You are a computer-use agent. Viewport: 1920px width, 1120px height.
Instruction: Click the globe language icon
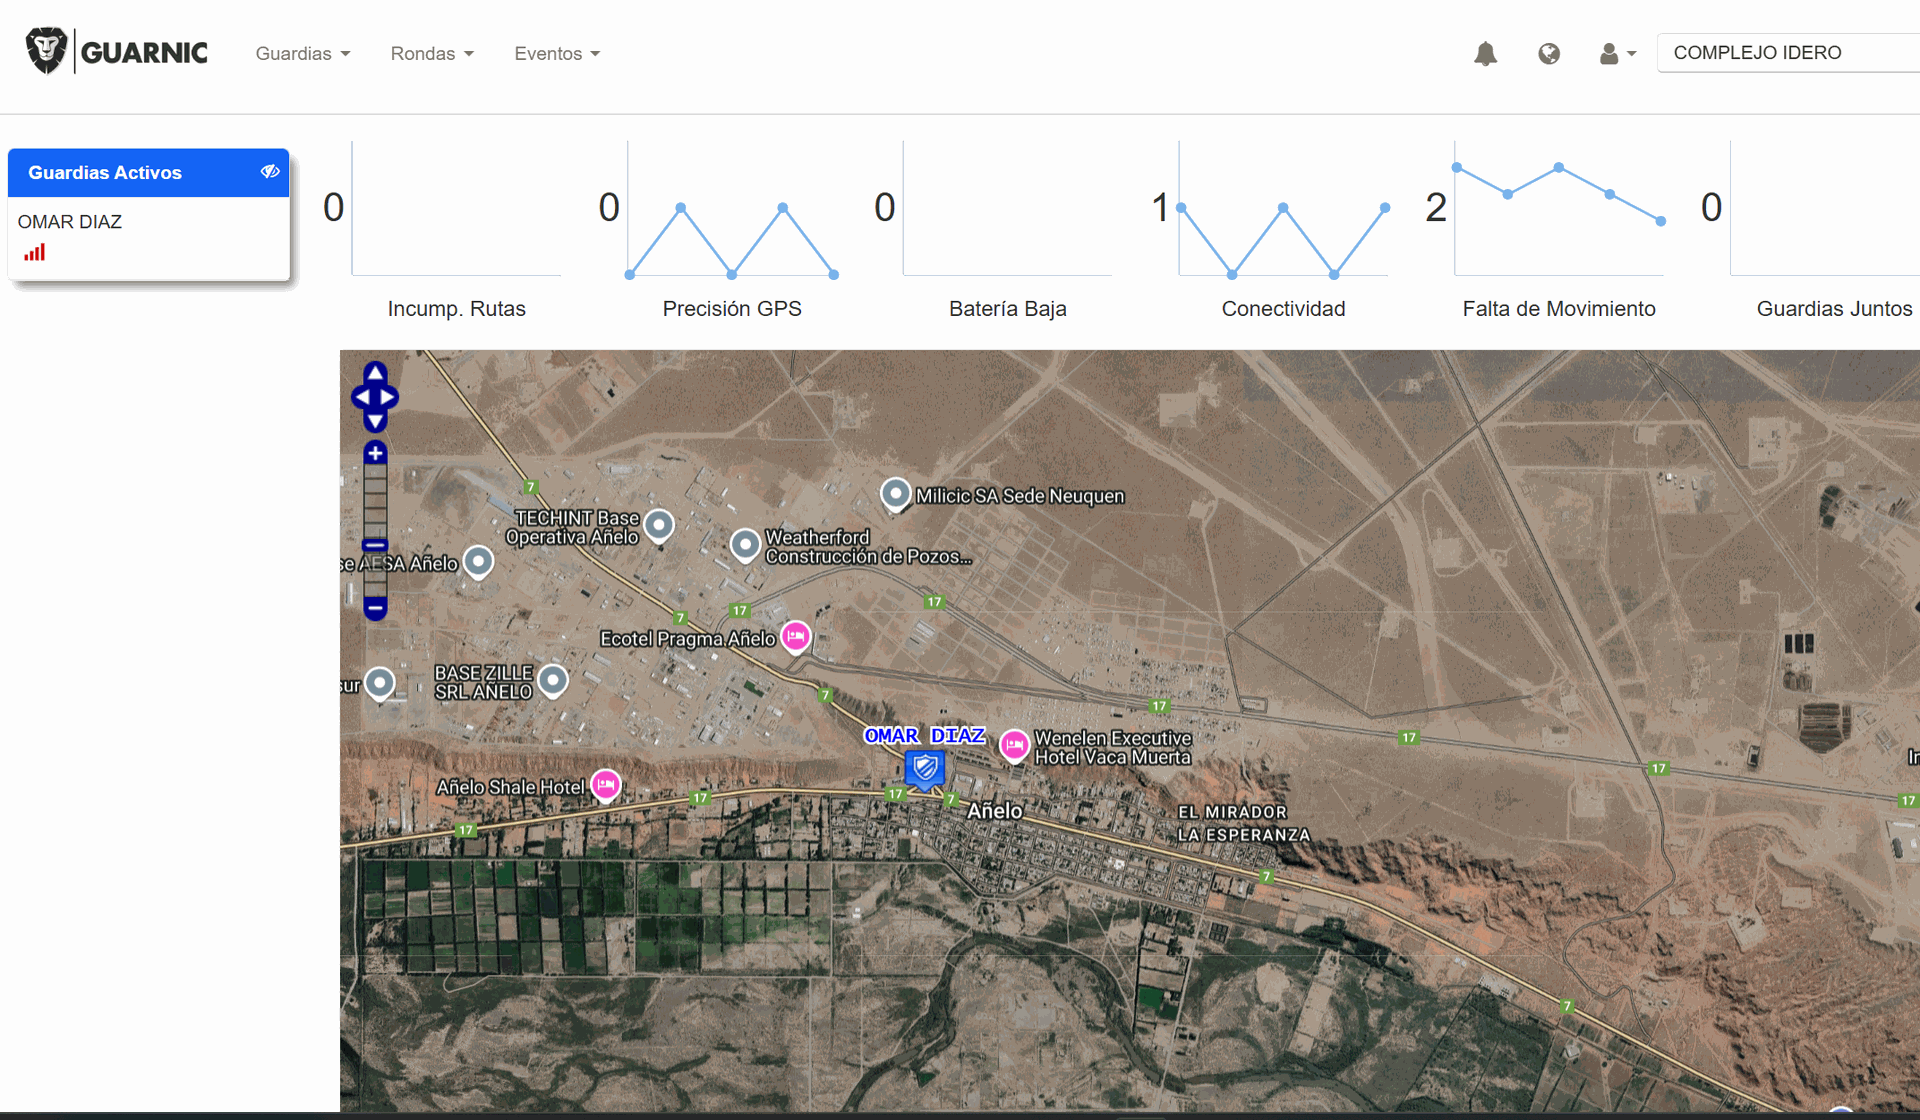[1549, 54]
